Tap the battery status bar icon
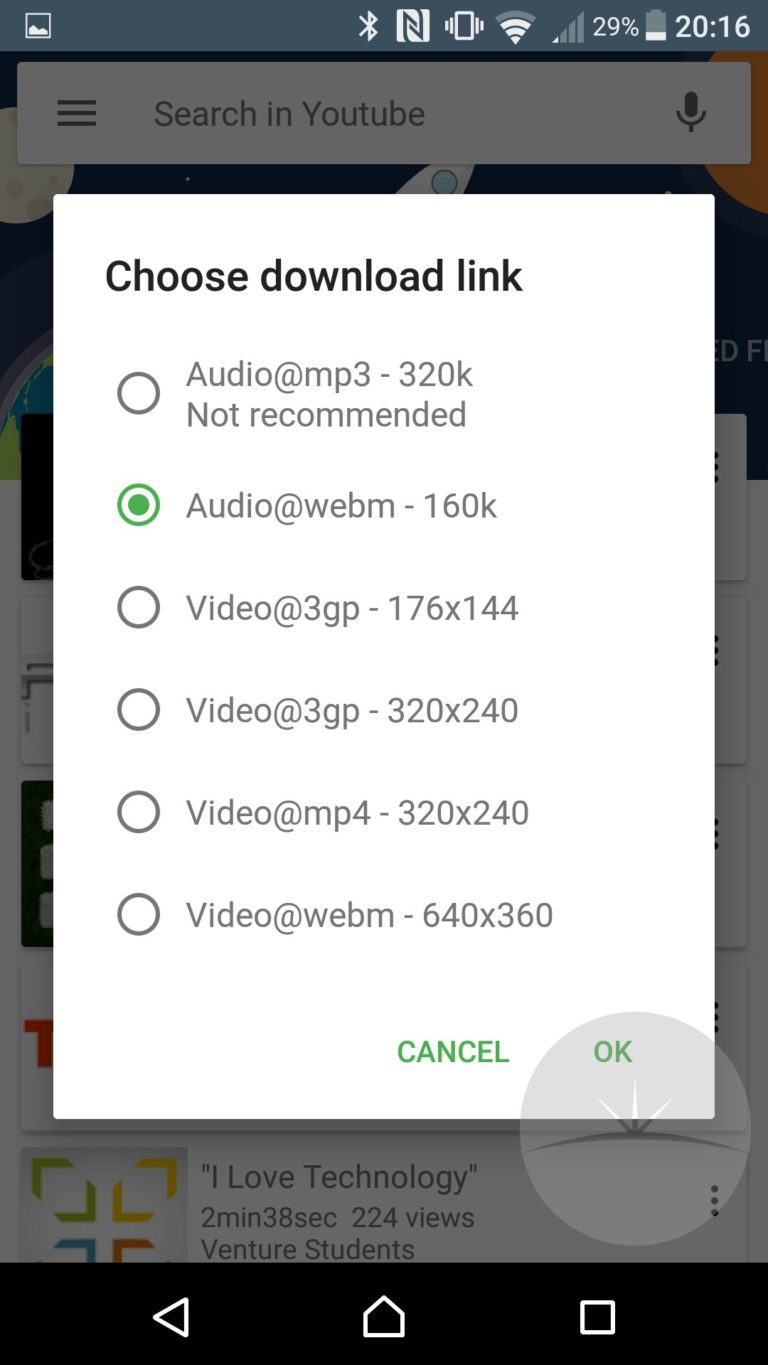Viewport: 768px width, 1365px height. [656, 26]
